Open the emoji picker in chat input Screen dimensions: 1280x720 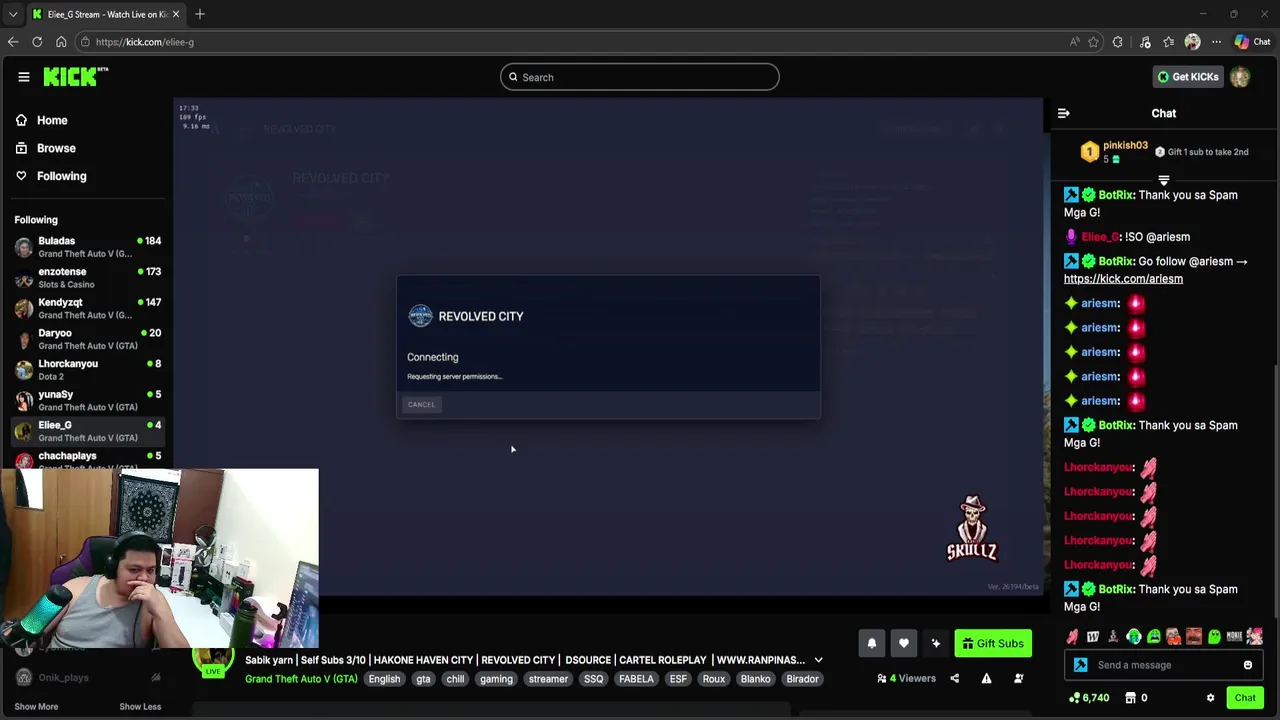[1247, 665]
